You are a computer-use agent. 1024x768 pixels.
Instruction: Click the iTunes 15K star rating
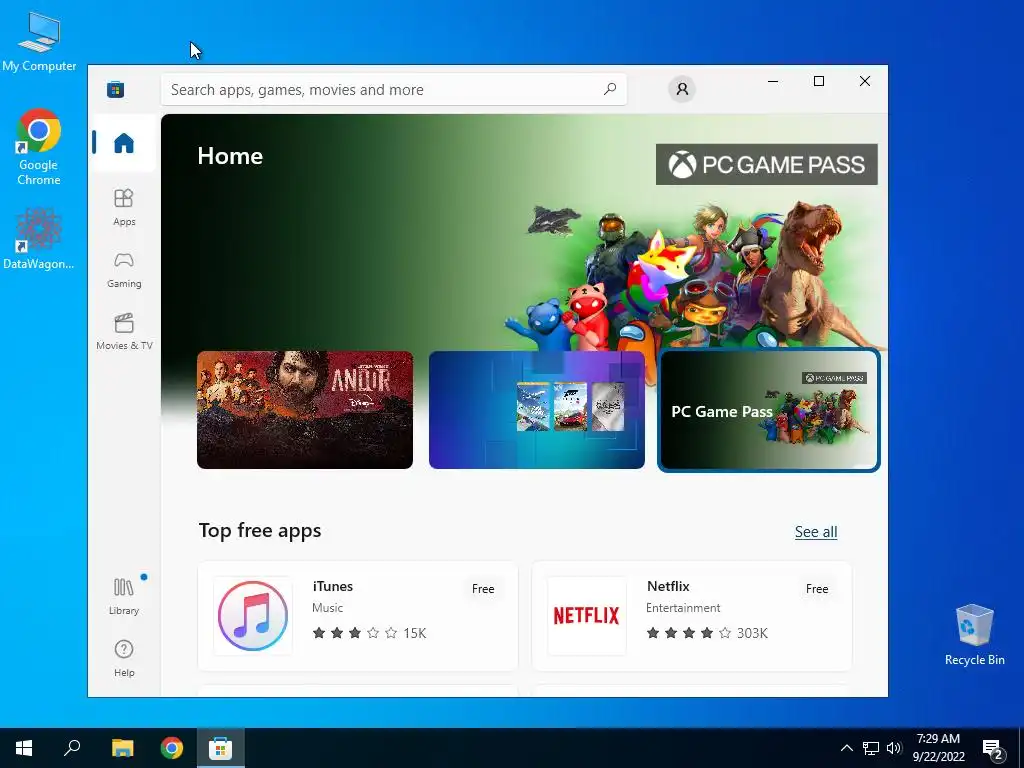pos(369,633)
